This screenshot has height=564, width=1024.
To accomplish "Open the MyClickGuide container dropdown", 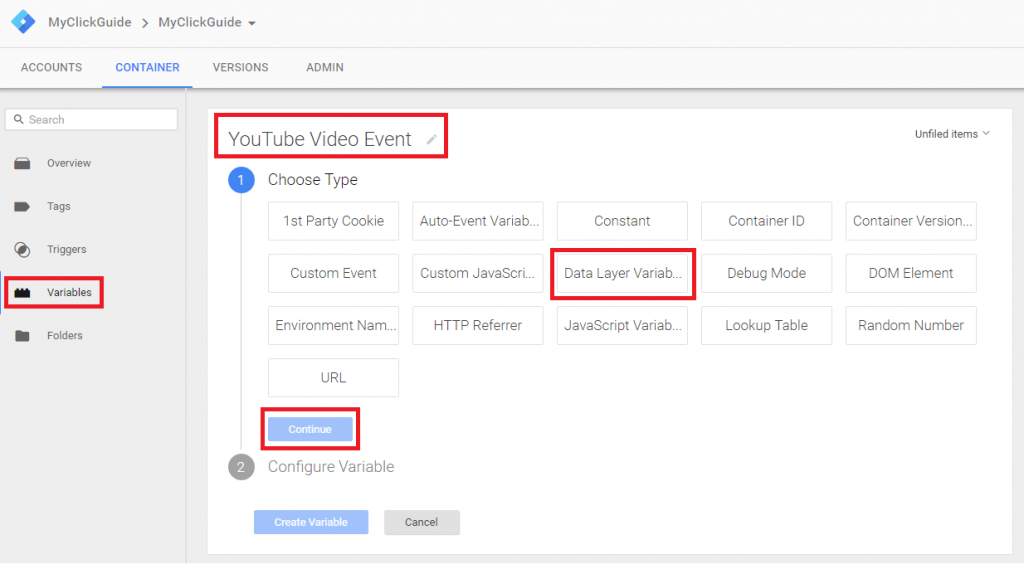I will click(x=206, y=22).
